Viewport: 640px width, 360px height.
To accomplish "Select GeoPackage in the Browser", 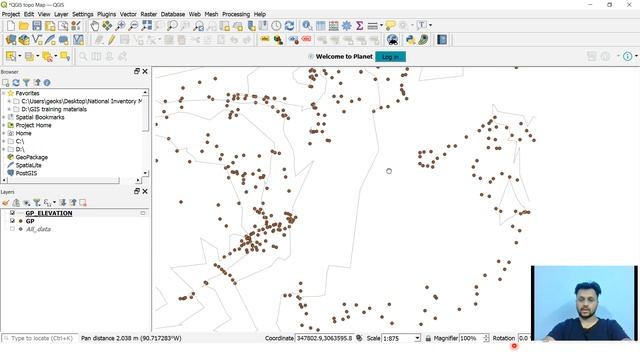I will [31, 157].
